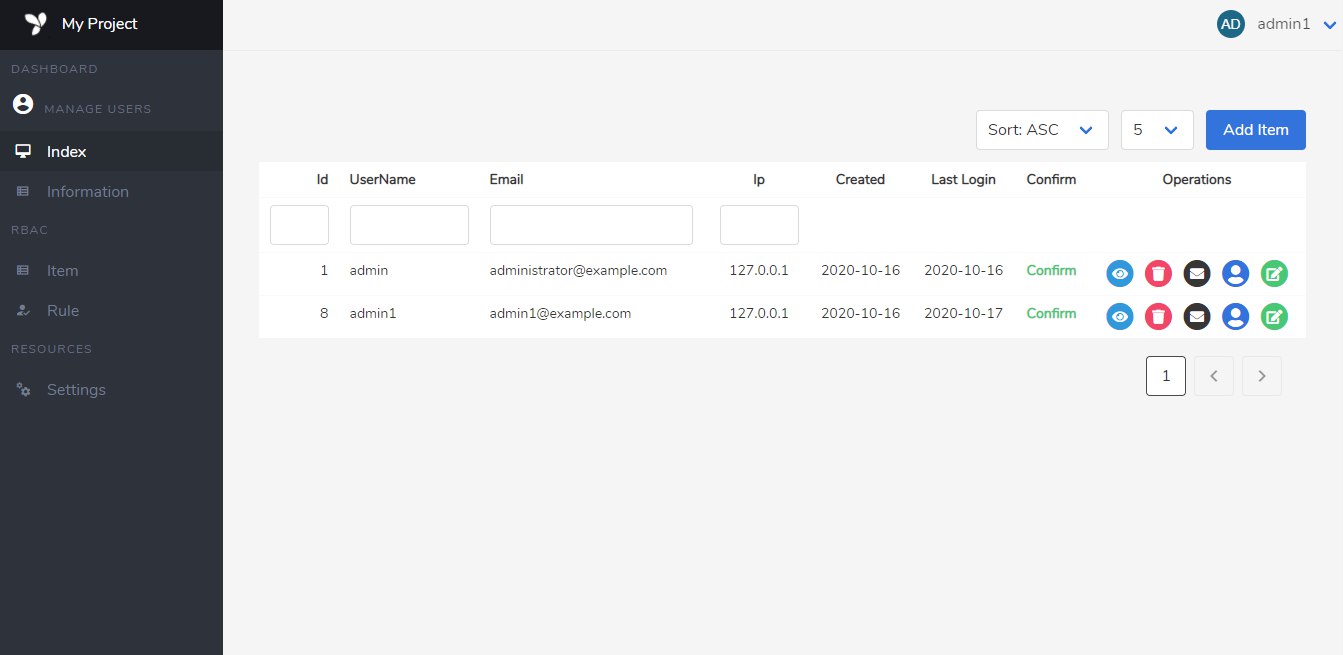
Task: Open the Rule menu under RBAC
Action: (111, 311)
